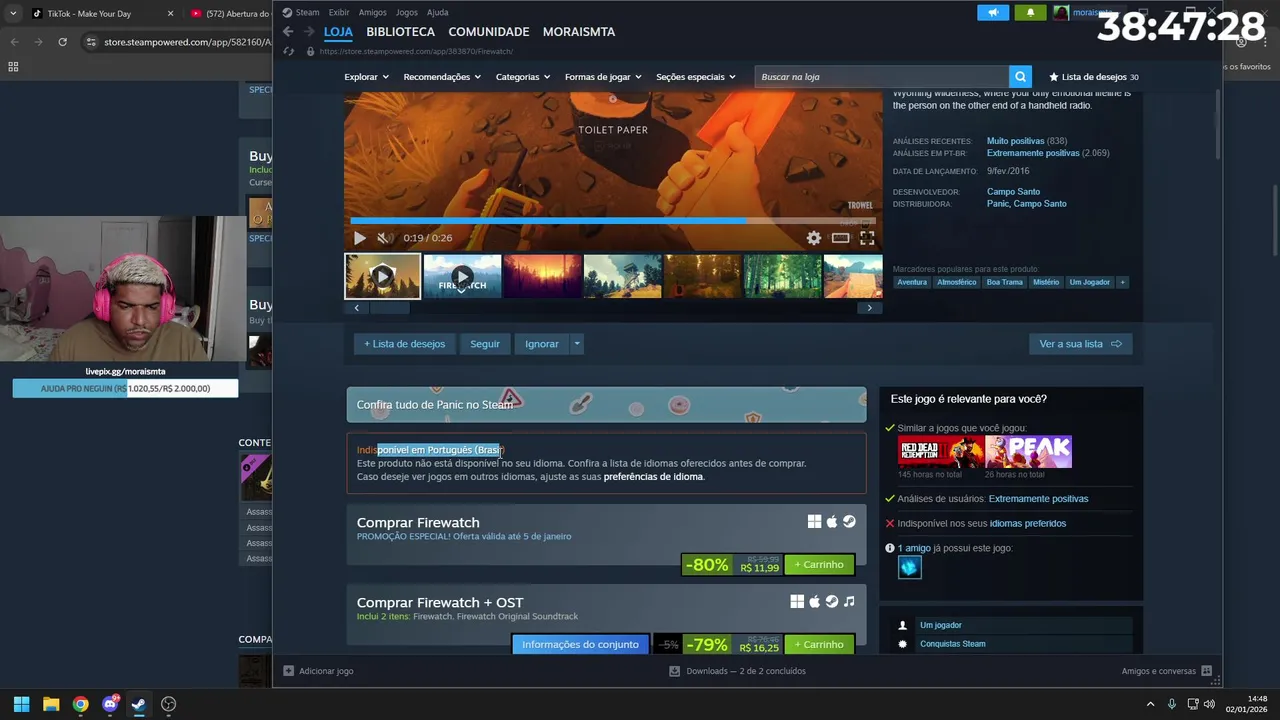Expand the Seções especiais dropdown
The image size is (1280, 720).
696,77
